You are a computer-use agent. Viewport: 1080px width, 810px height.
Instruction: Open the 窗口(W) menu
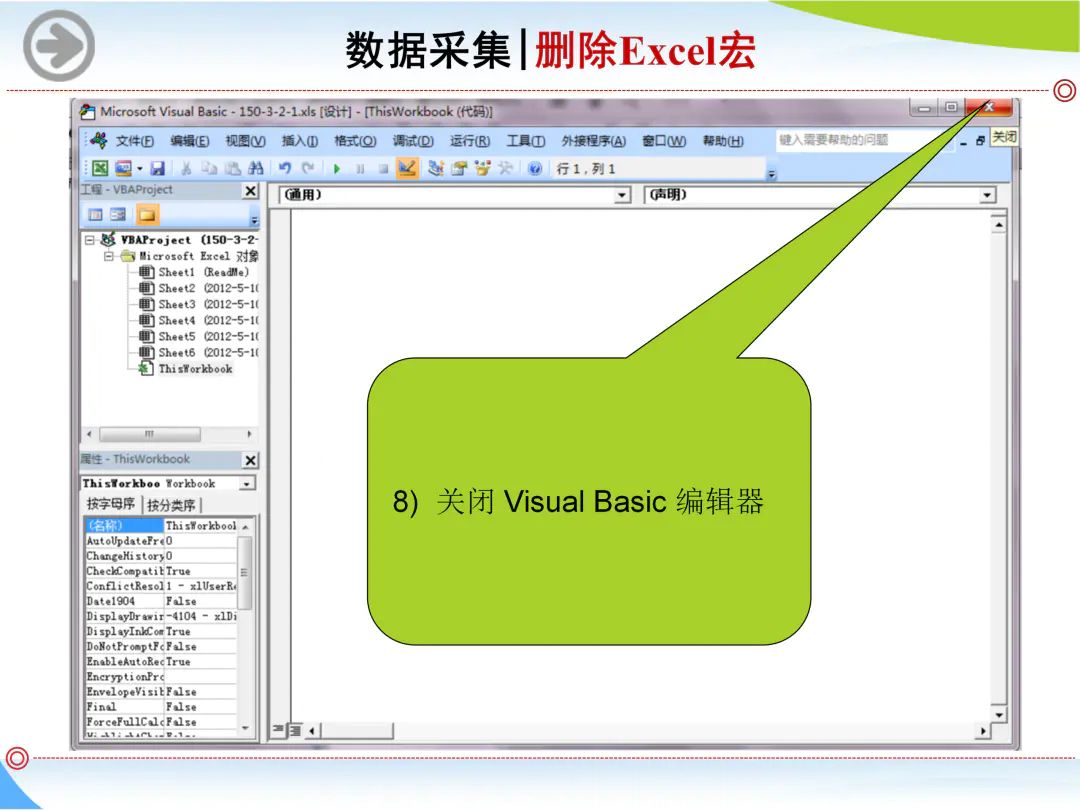(x=665, y=141)
